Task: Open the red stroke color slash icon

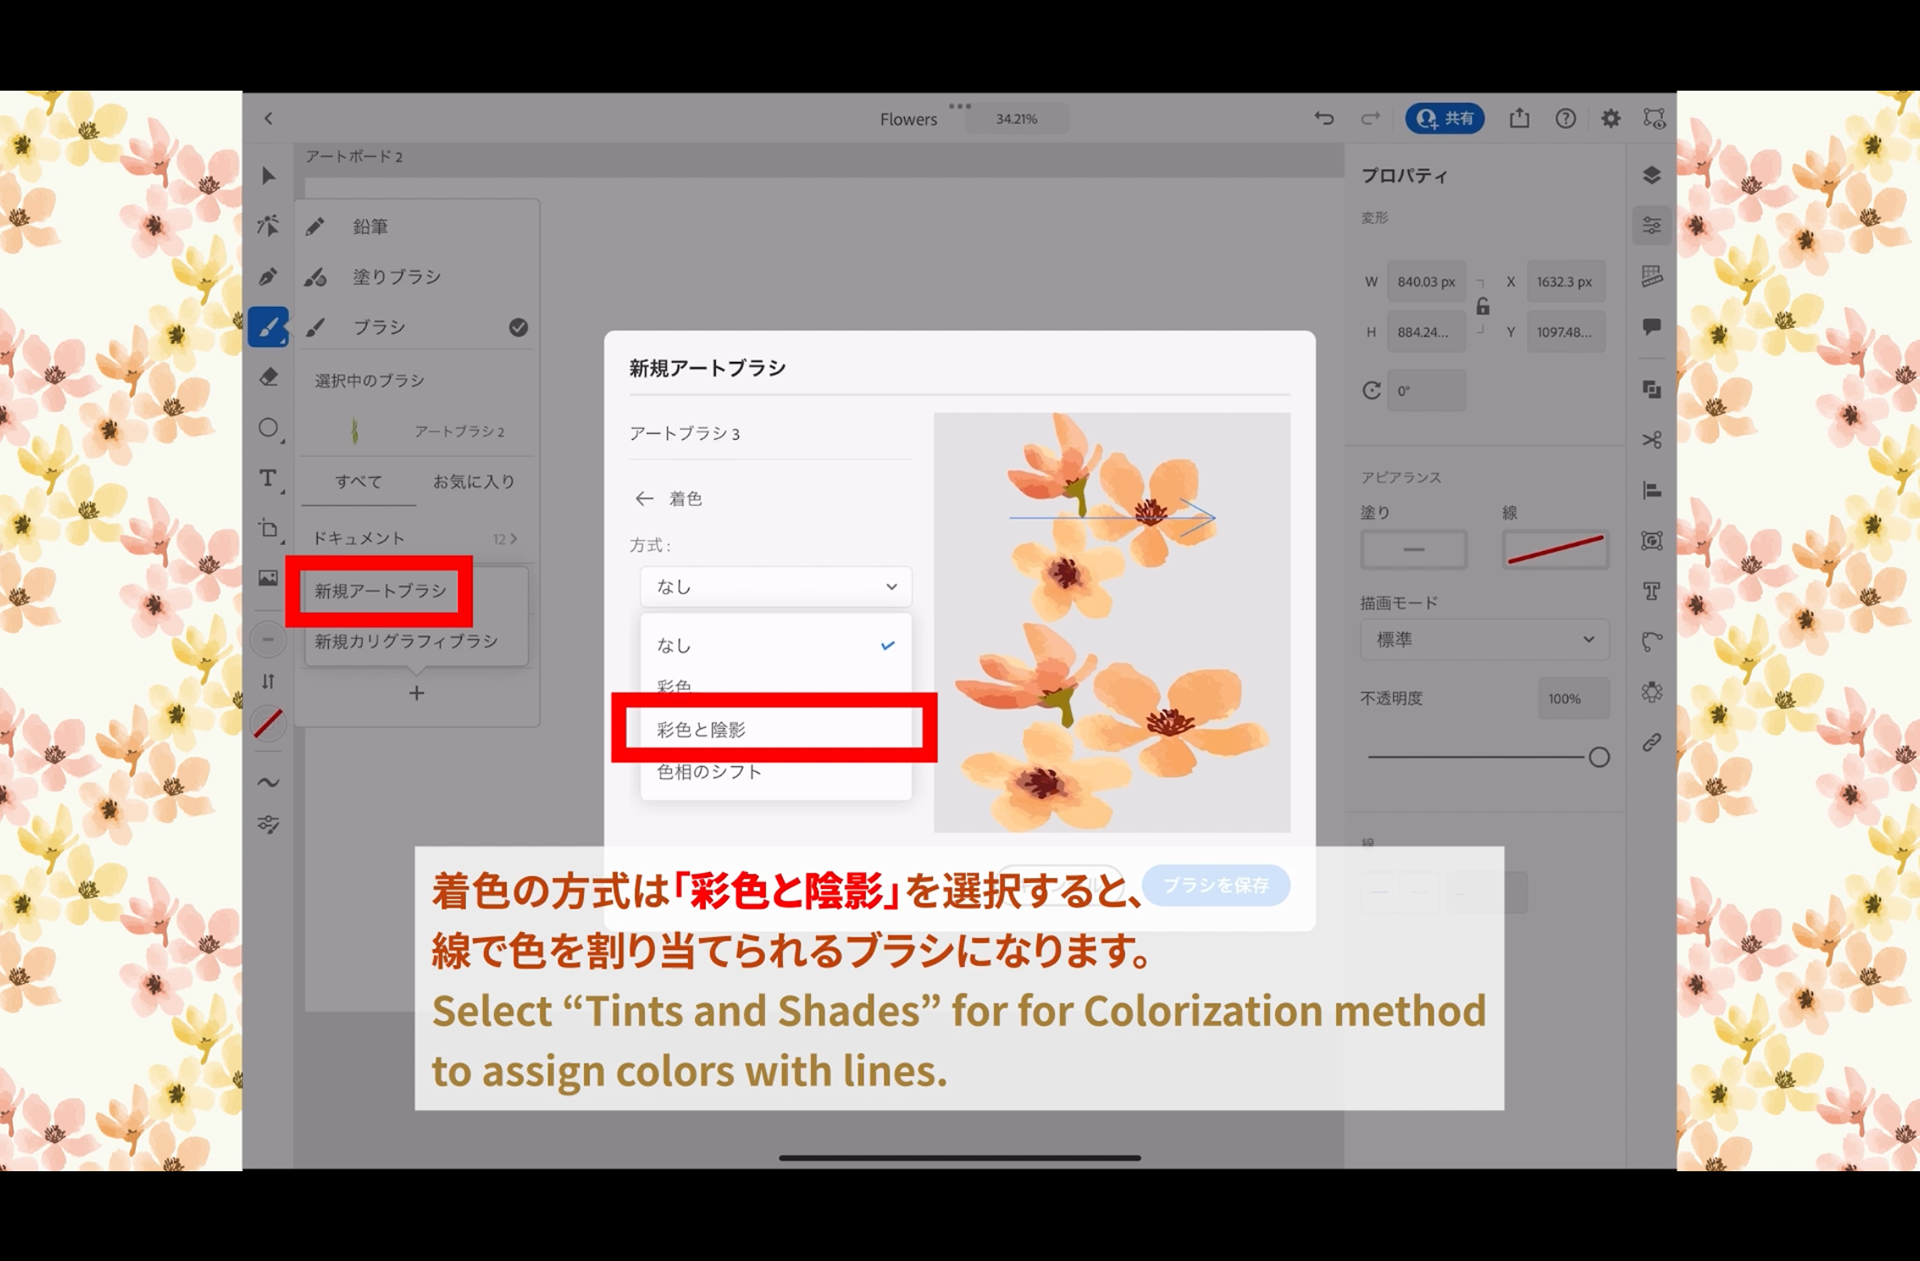Action: pos(268,724)
